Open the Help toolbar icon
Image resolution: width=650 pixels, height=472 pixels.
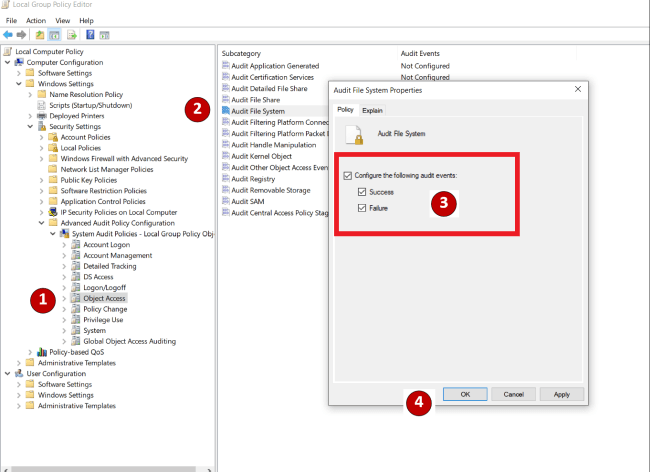pos(90,35)
